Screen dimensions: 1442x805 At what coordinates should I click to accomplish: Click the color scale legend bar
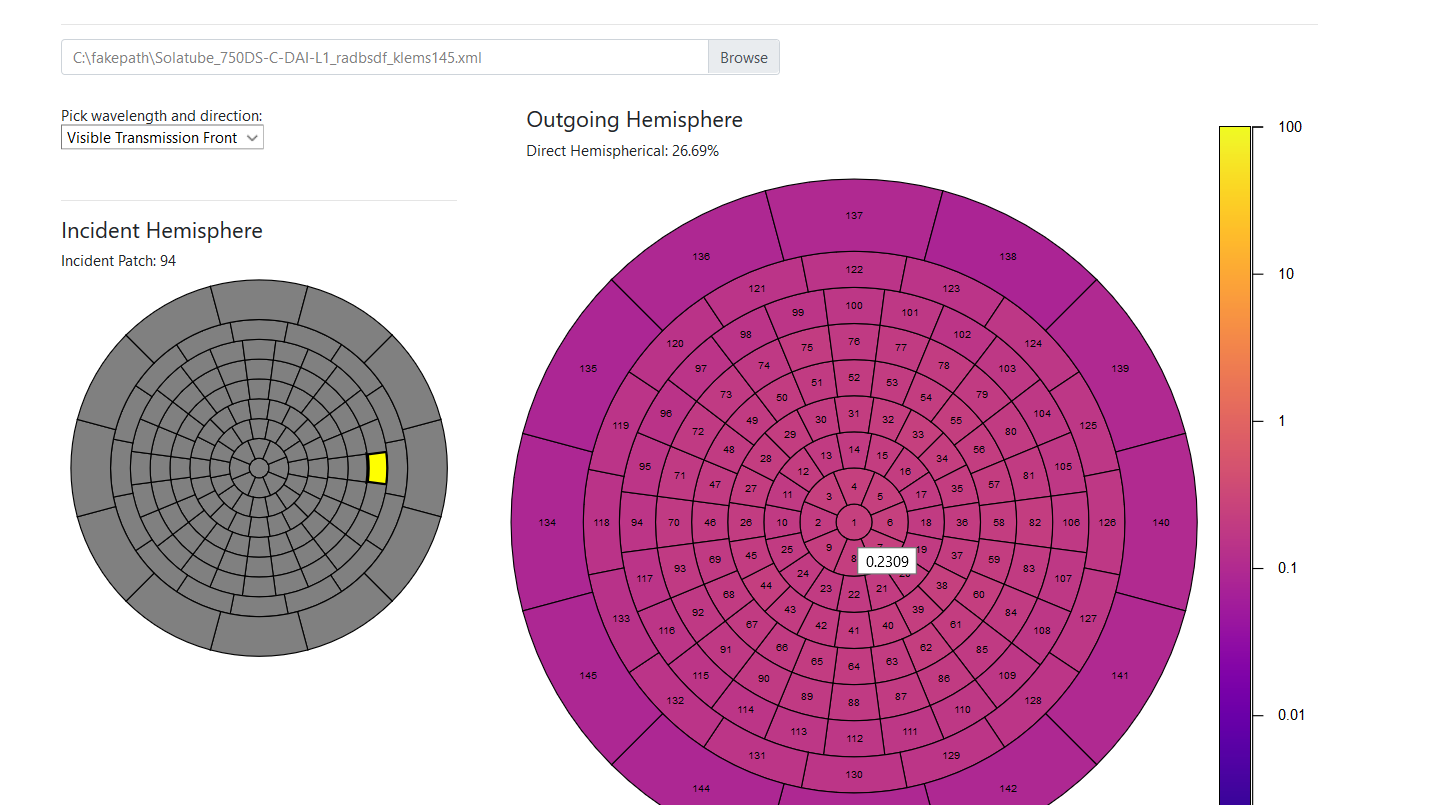click(1235, 465)
